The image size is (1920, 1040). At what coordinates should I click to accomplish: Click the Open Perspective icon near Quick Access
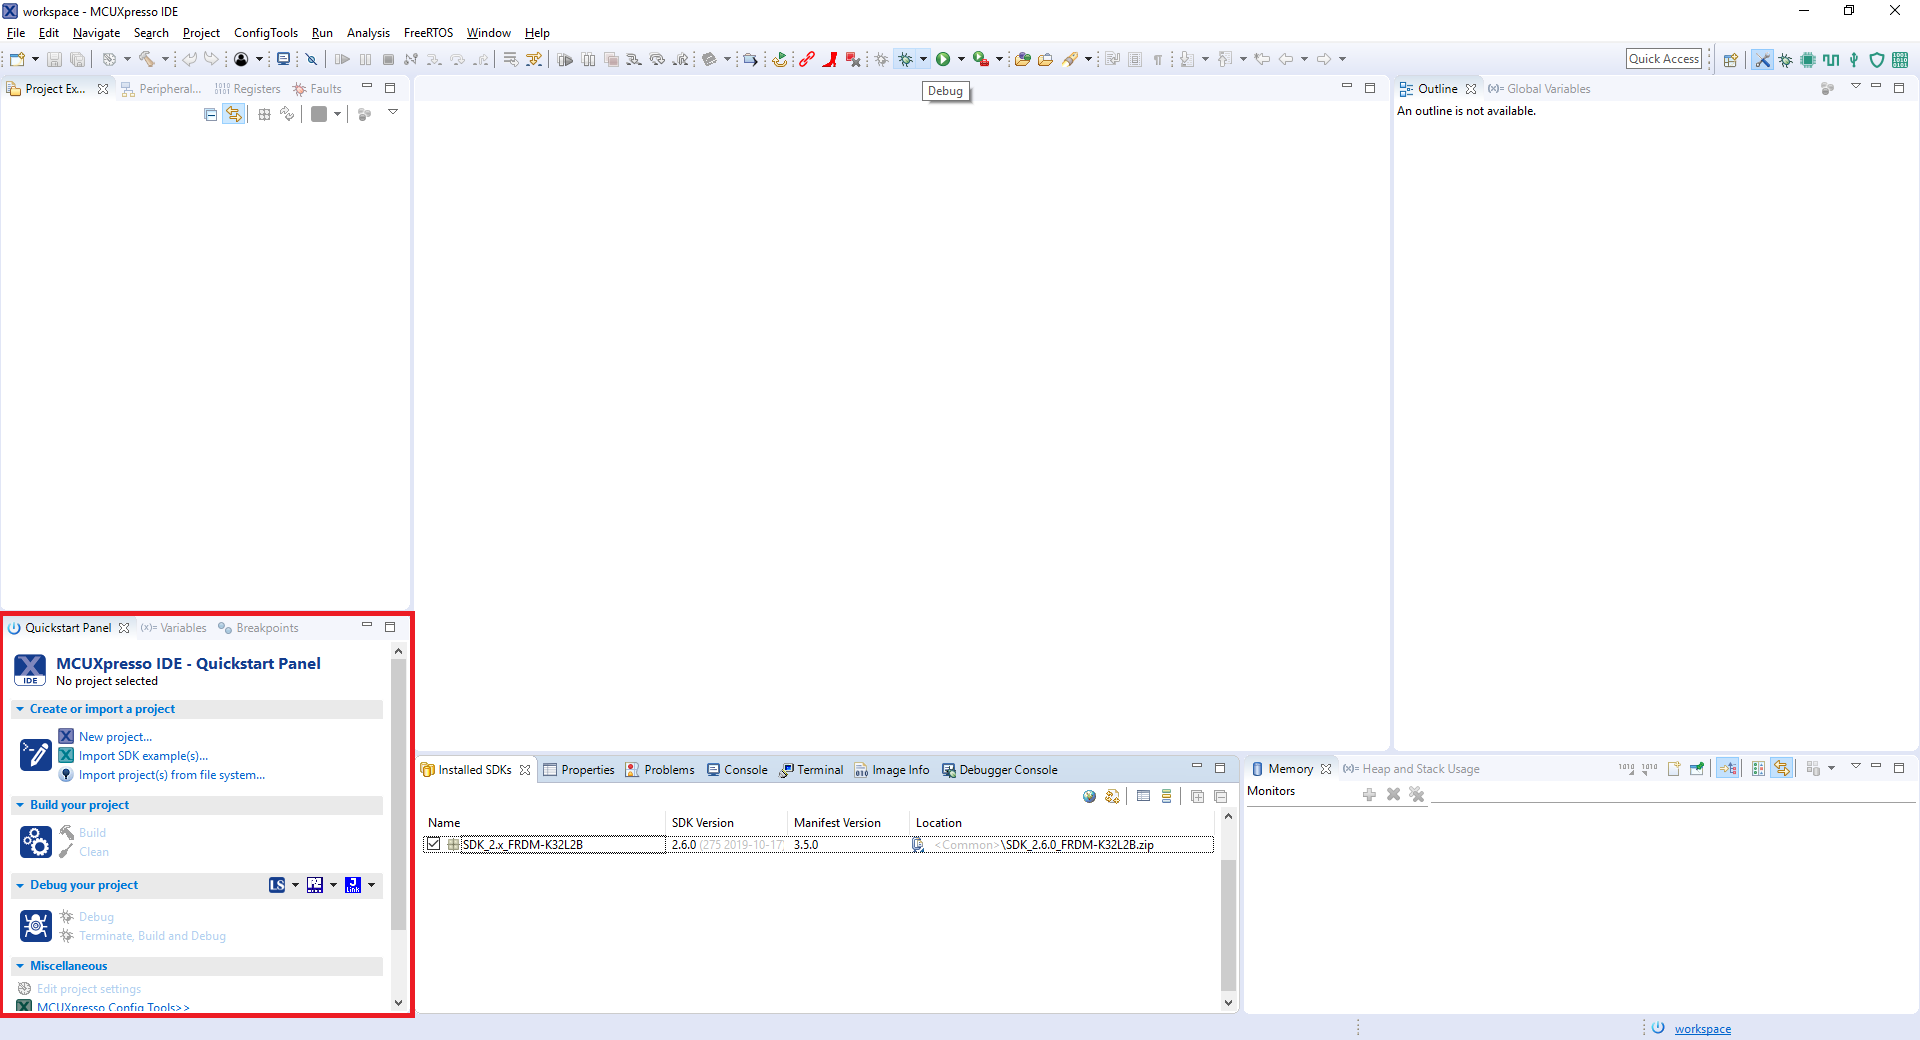tap(1730, 60)
